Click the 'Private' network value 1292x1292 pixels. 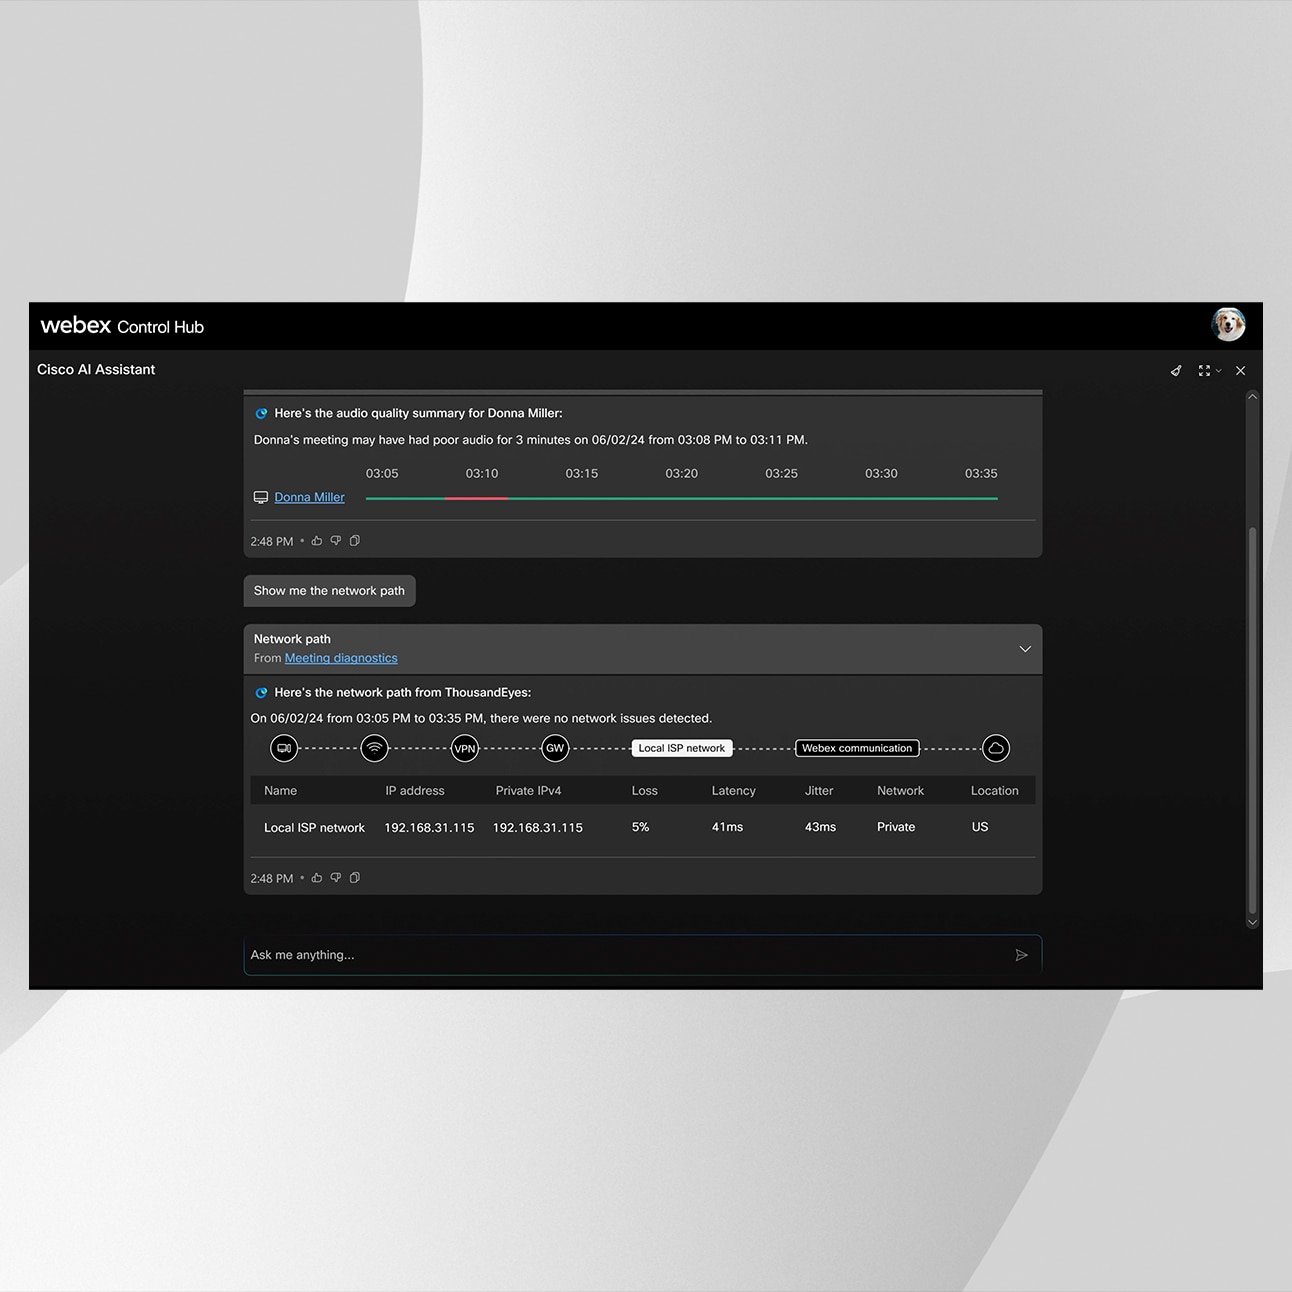896,827
